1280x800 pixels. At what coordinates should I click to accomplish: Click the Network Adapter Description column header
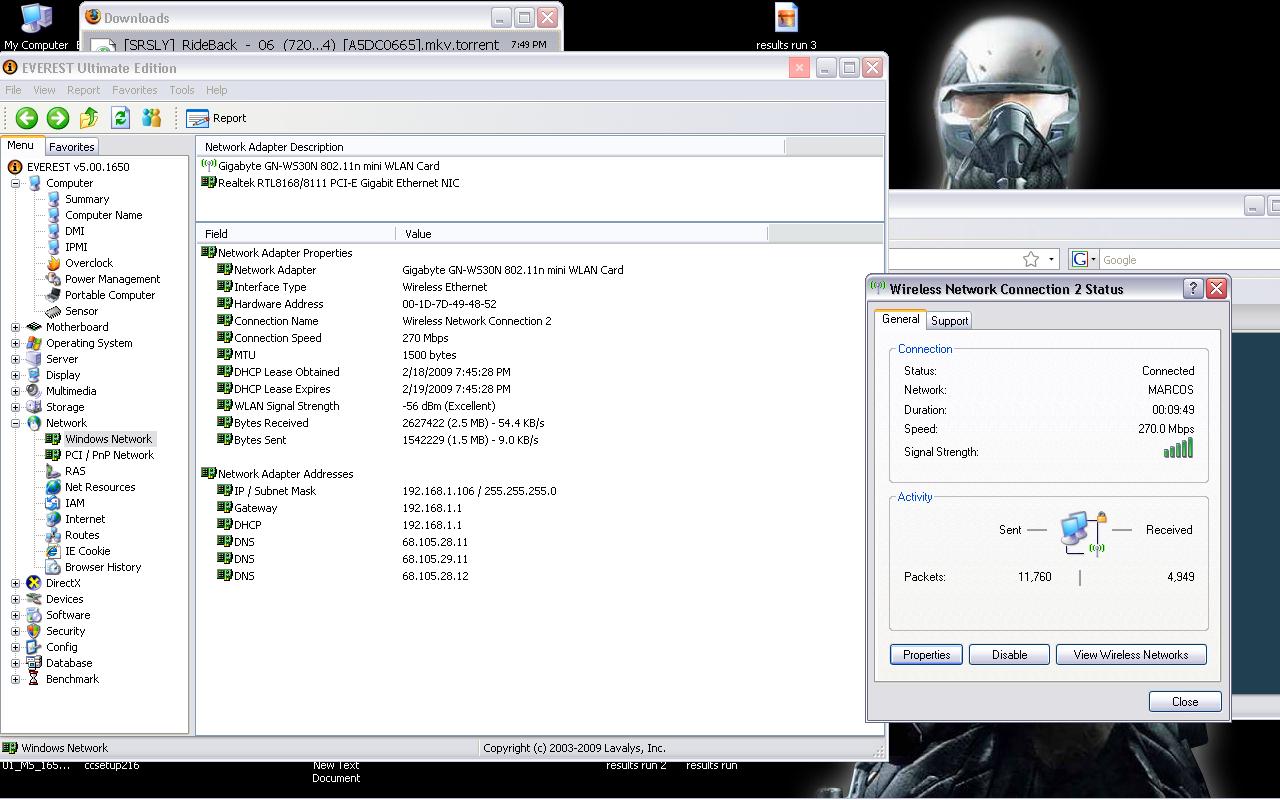pyautogui.click(x=491, y=147)
